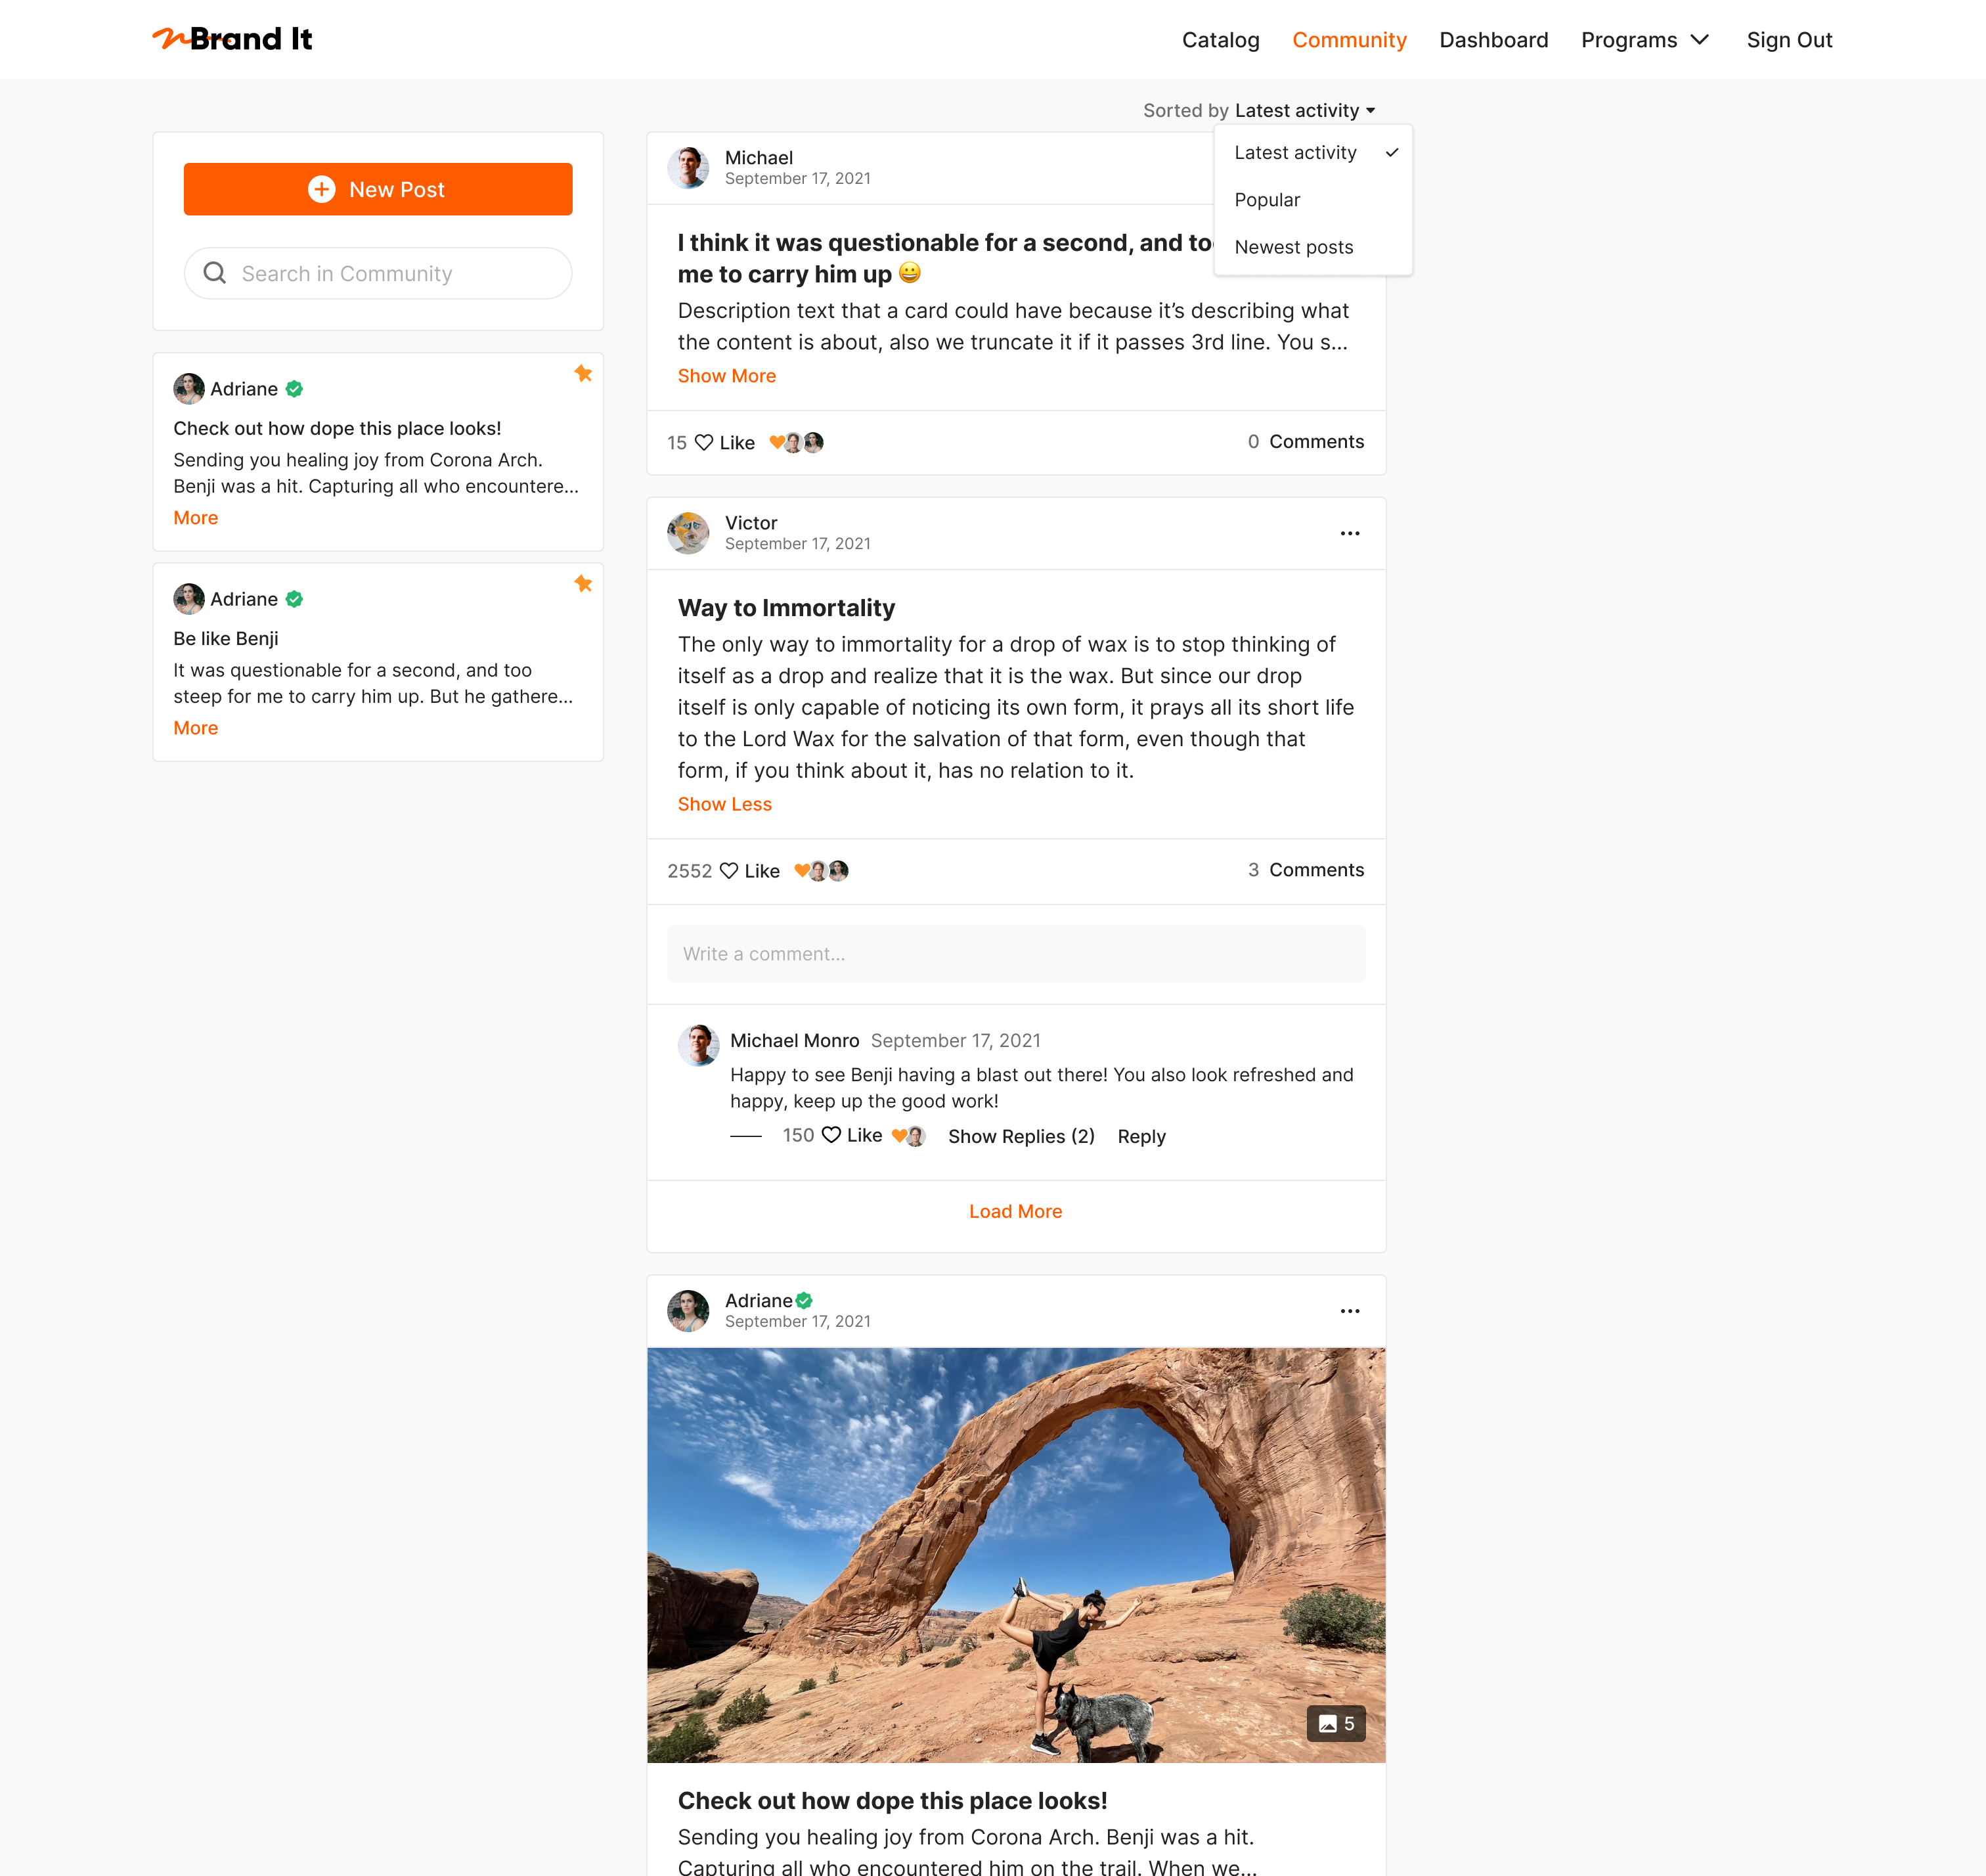Open three-dot menu on Adriane's post
This screenshot has height=1876, width=1986.
click(x=1350, y=1311)
